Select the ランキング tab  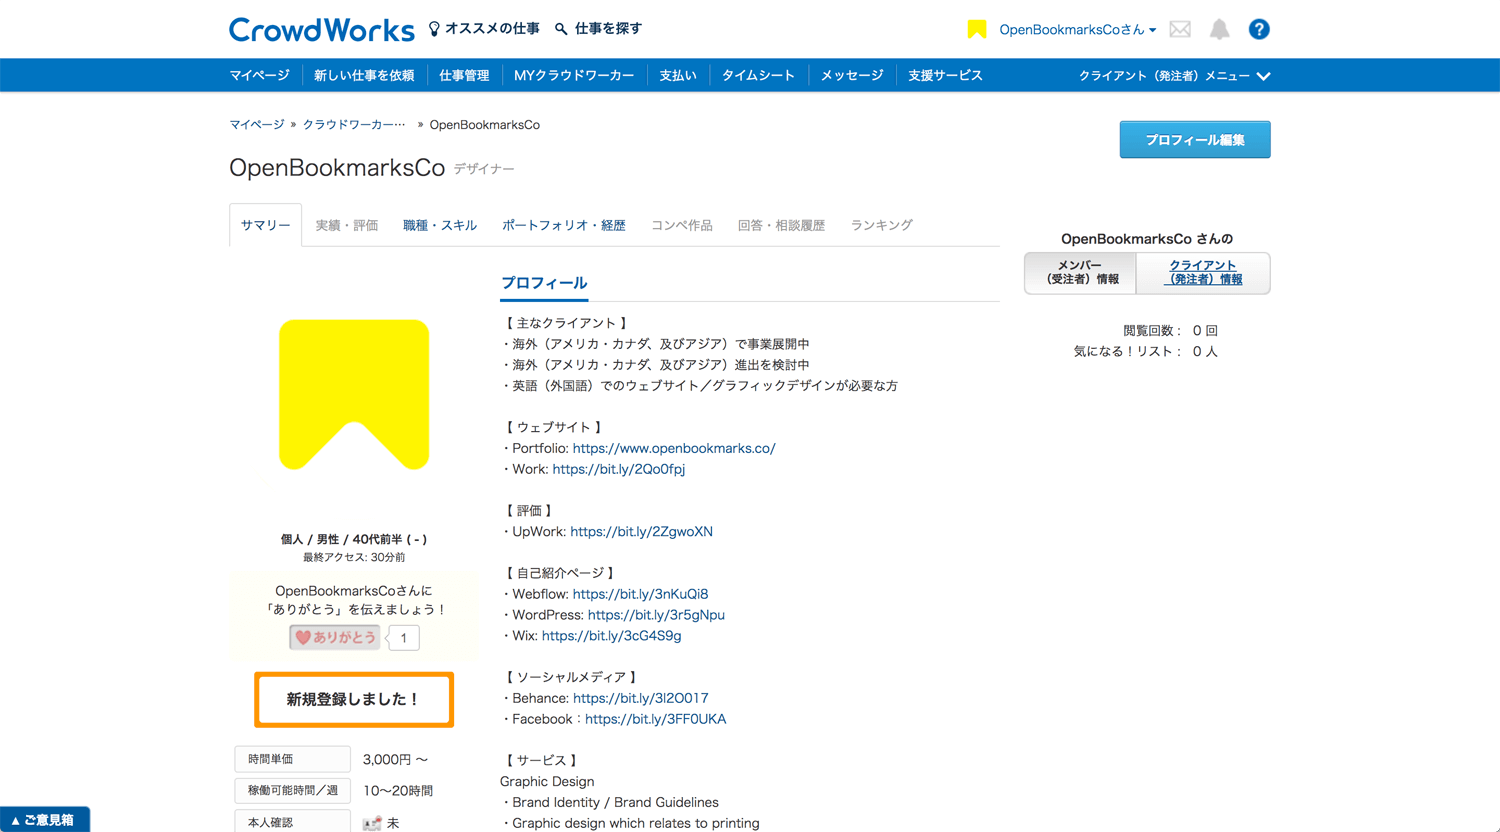pos(881,225)
